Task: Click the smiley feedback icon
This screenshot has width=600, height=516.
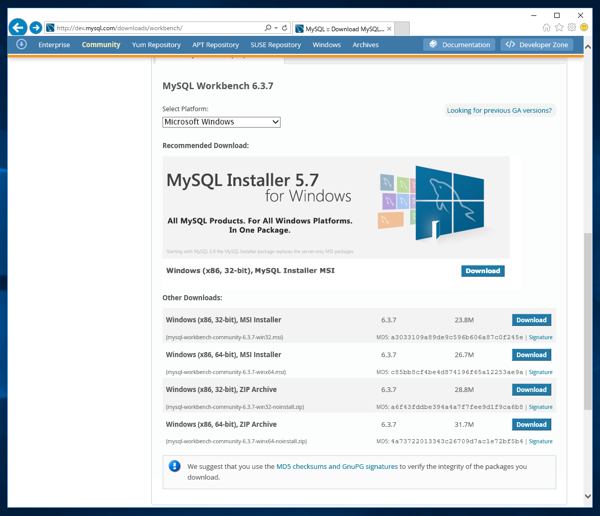Action: [x=584, y=27]
